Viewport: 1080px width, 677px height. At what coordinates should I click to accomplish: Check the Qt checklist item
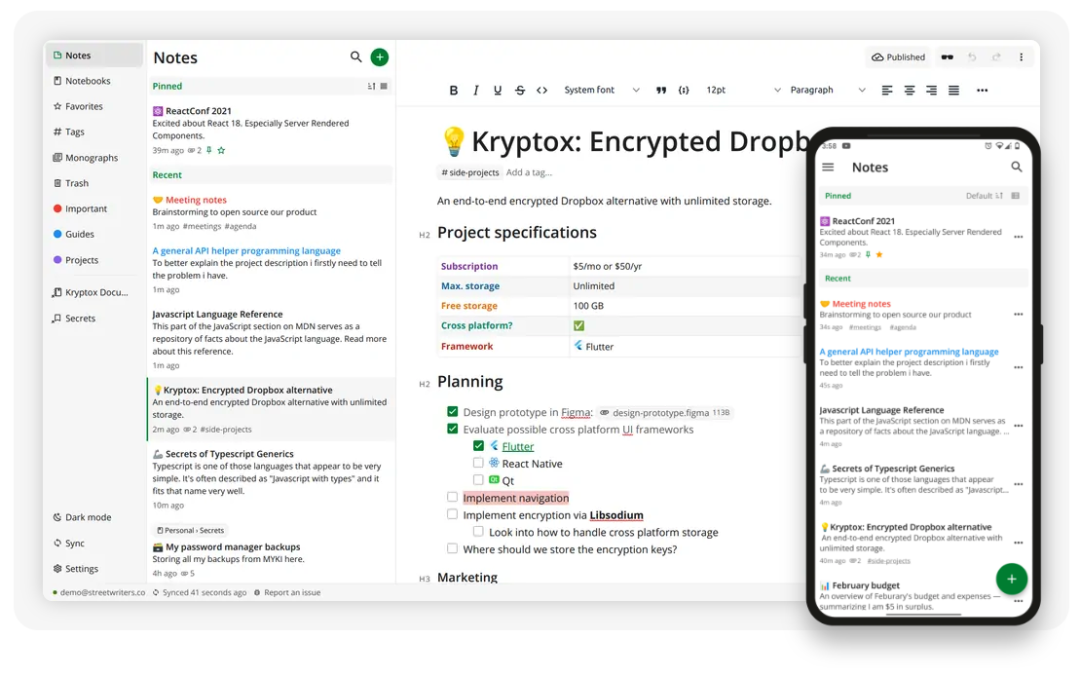(x=478, y=479)
